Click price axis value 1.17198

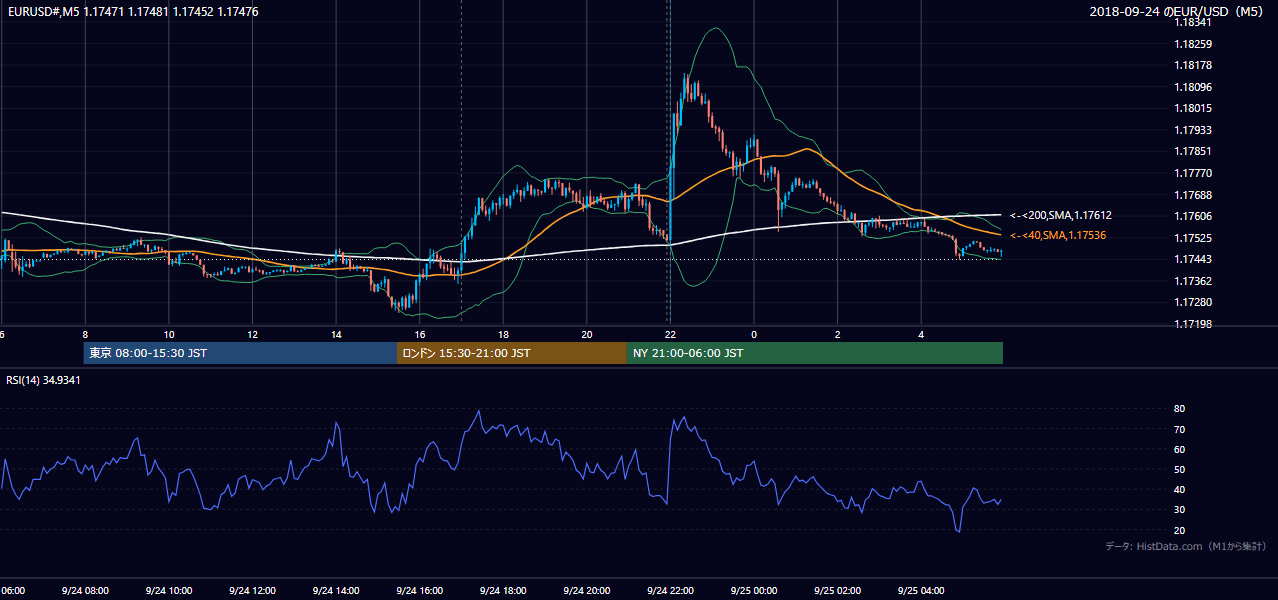pyautogui.click(x=1193, y=324)
